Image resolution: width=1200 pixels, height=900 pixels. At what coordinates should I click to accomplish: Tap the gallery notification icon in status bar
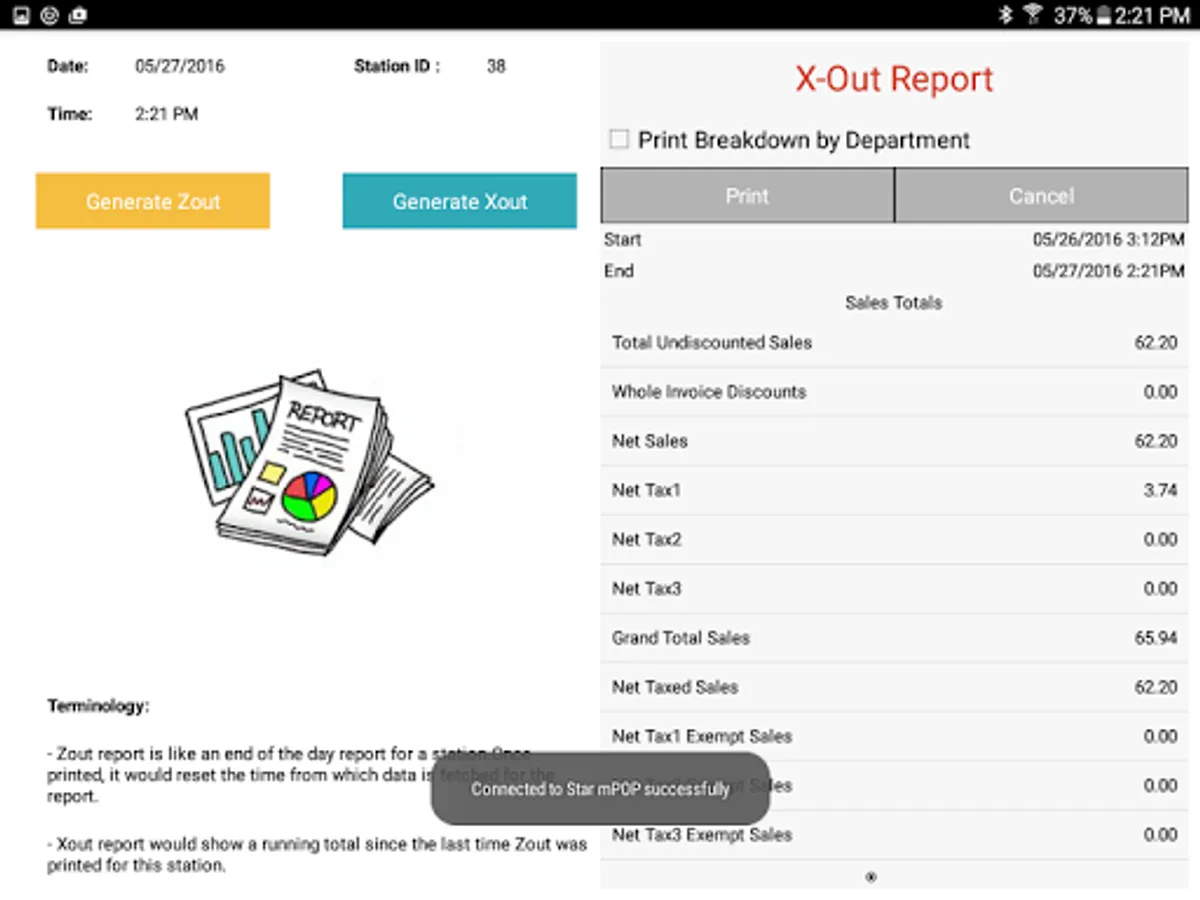(x=21, y=15)
